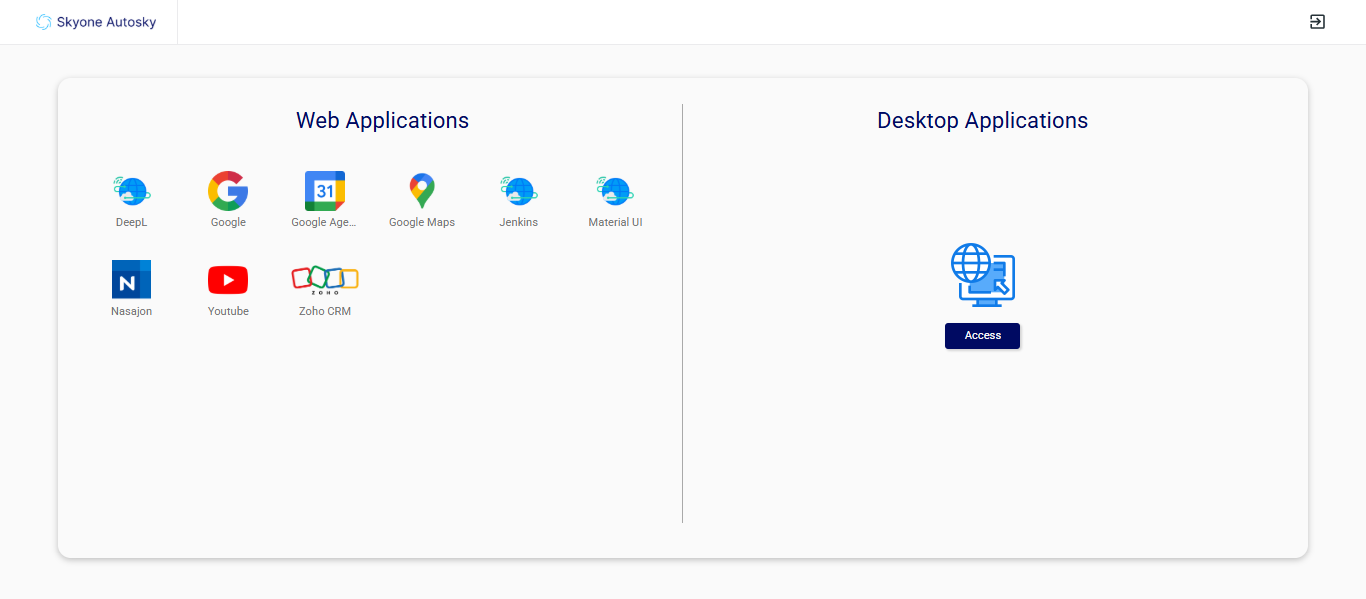Click the "Google Maps" text label

click(x=422, y=222)
